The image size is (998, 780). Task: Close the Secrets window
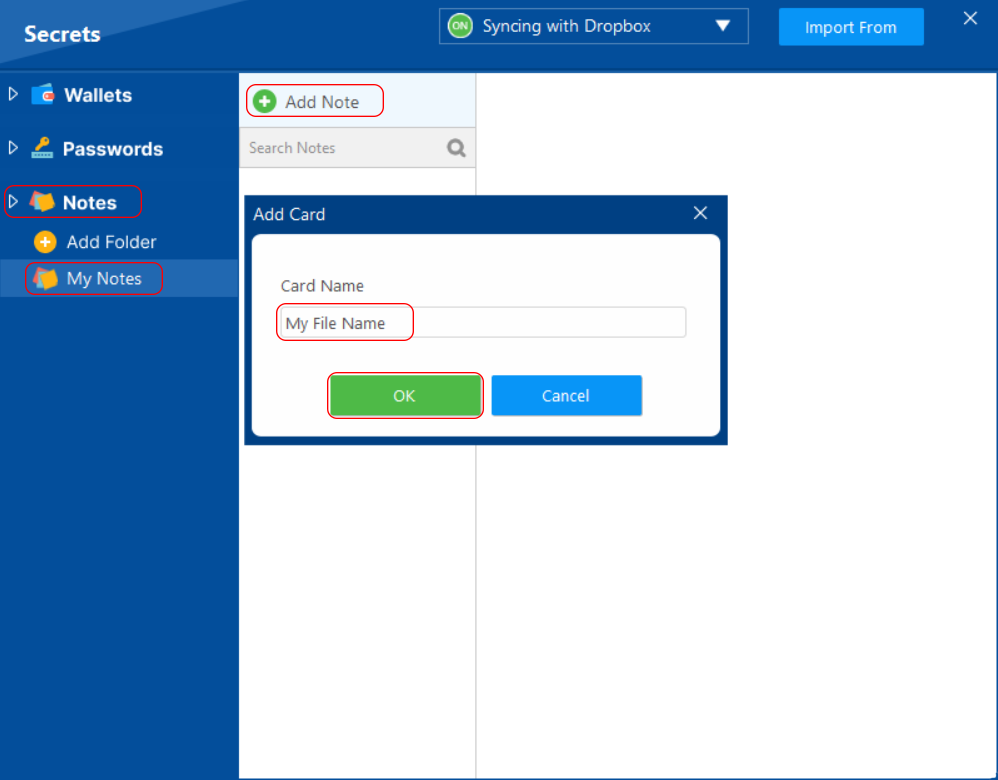click(x=970, y=18)
